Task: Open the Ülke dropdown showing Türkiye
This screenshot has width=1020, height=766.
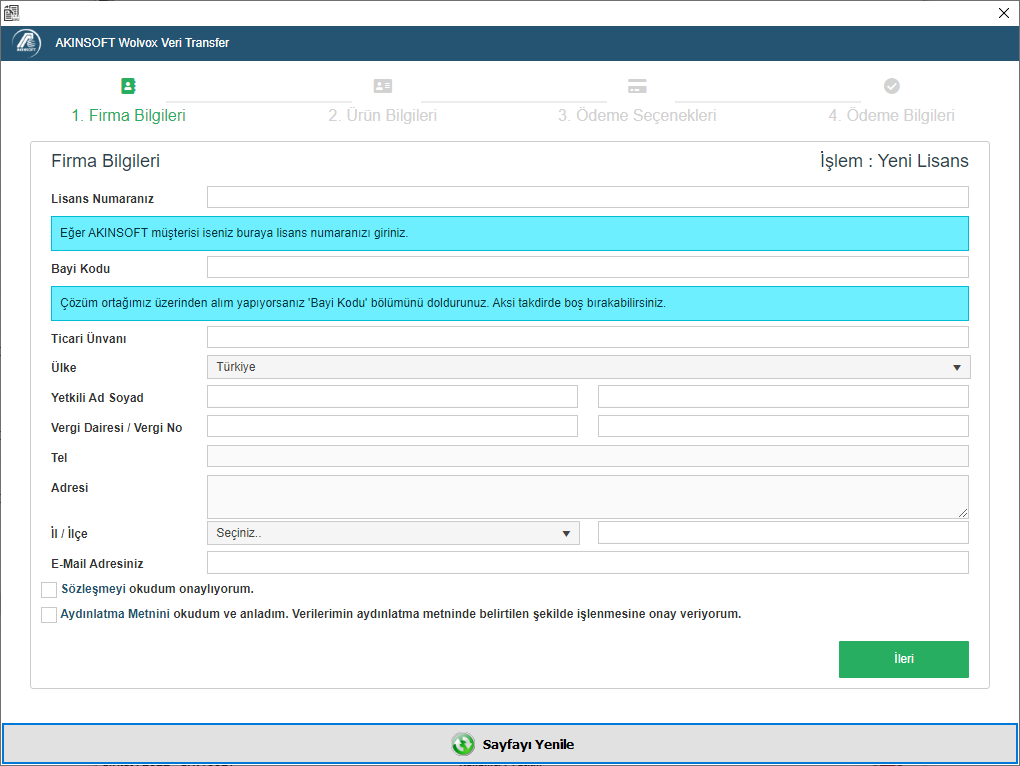Action: (589, 367)
